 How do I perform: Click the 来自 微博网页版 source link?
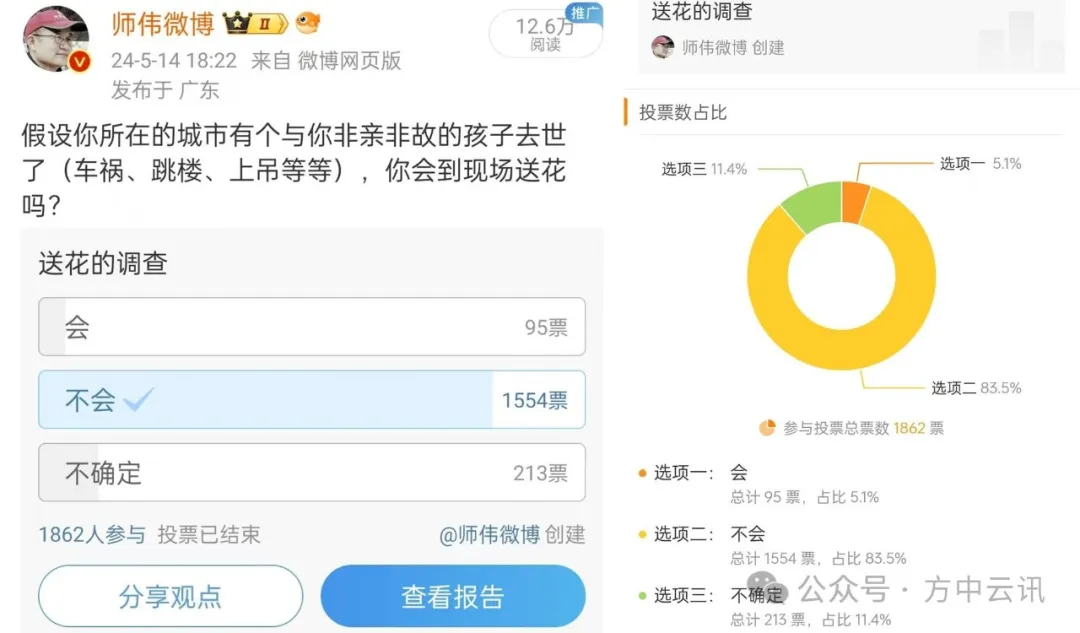click(x=326, y=61)
